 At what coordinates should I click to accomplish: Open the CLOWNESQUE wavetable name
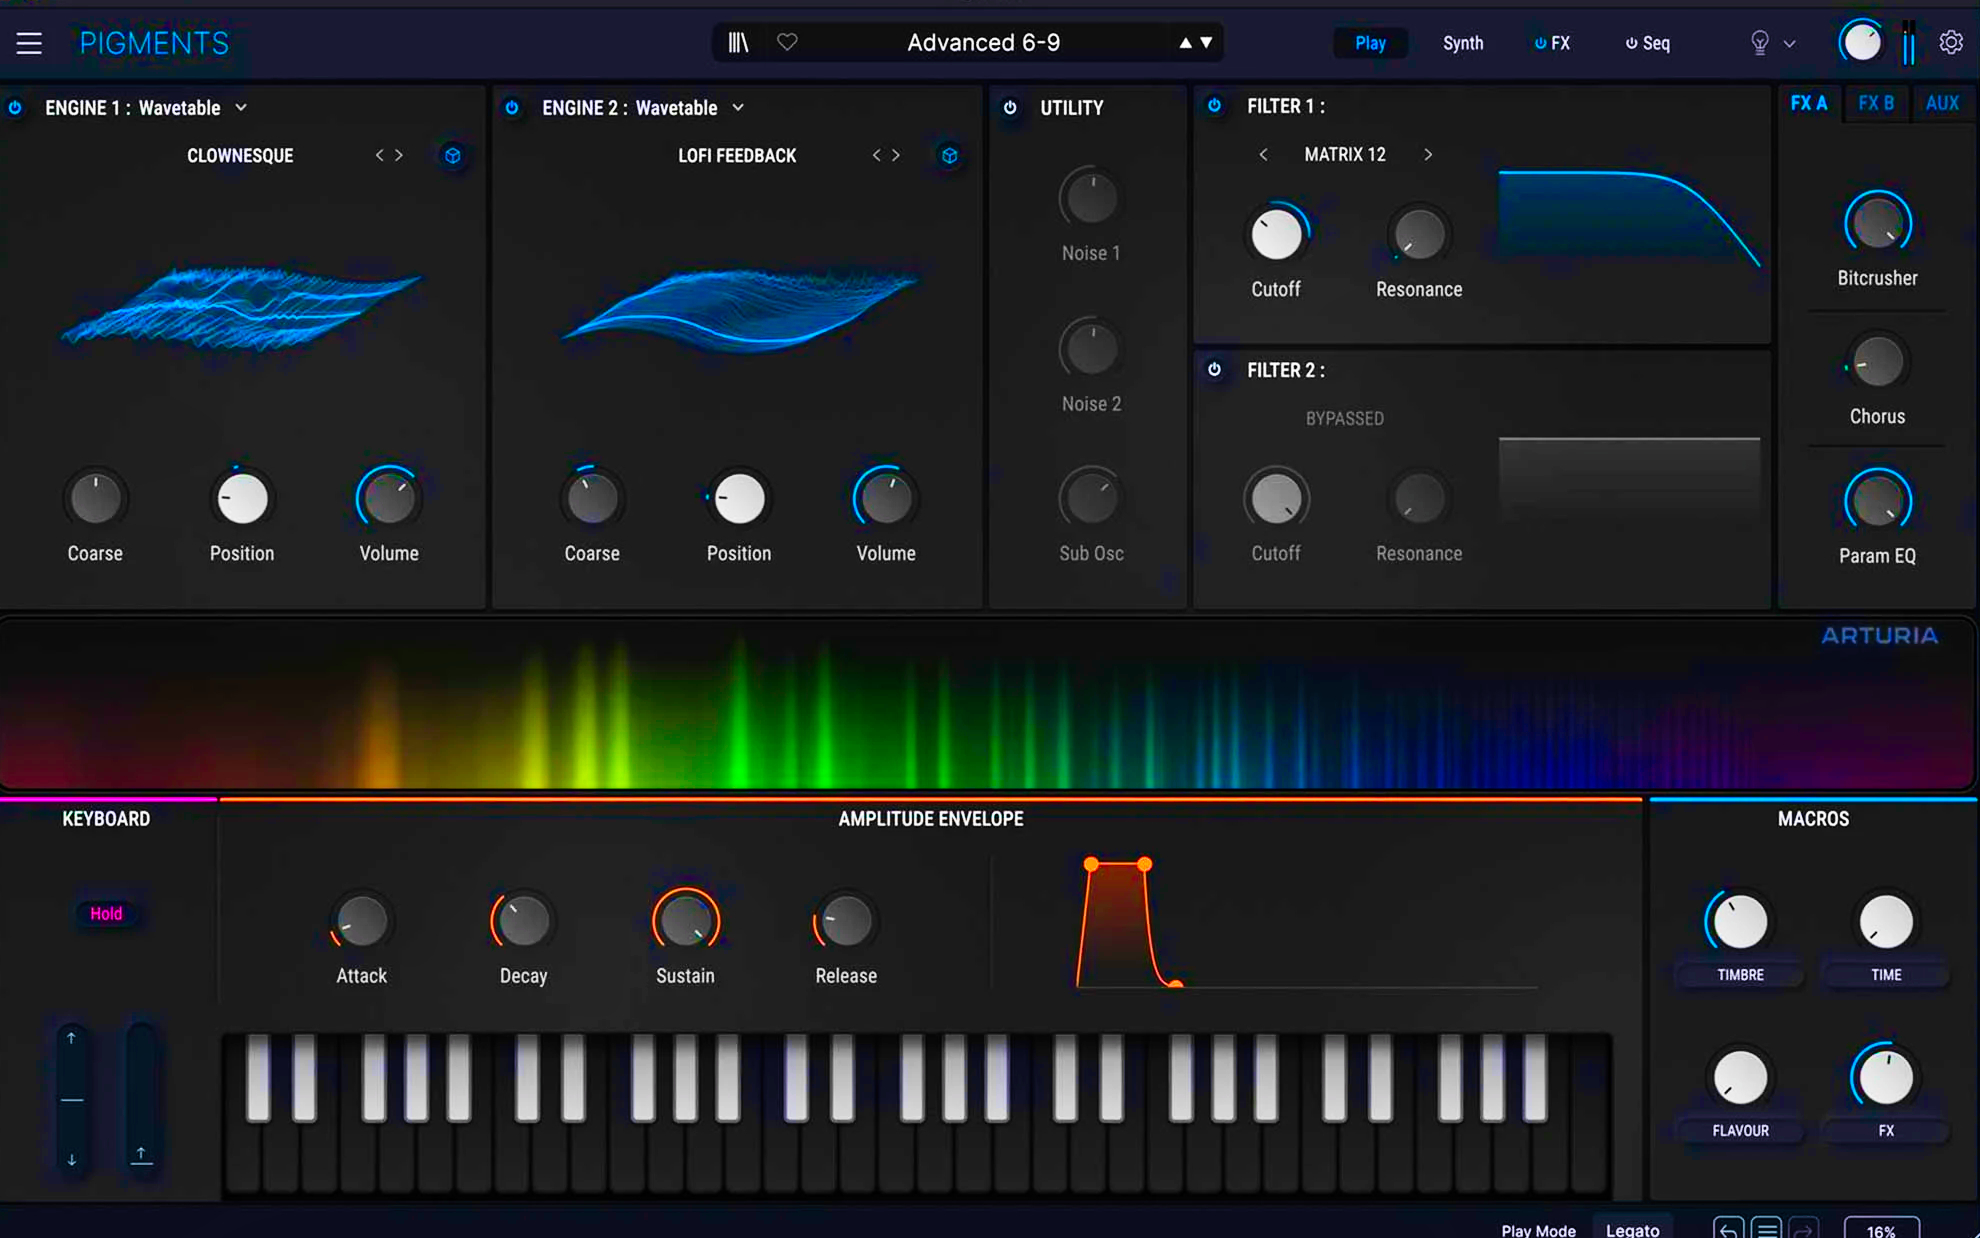(x=240, y=155)
